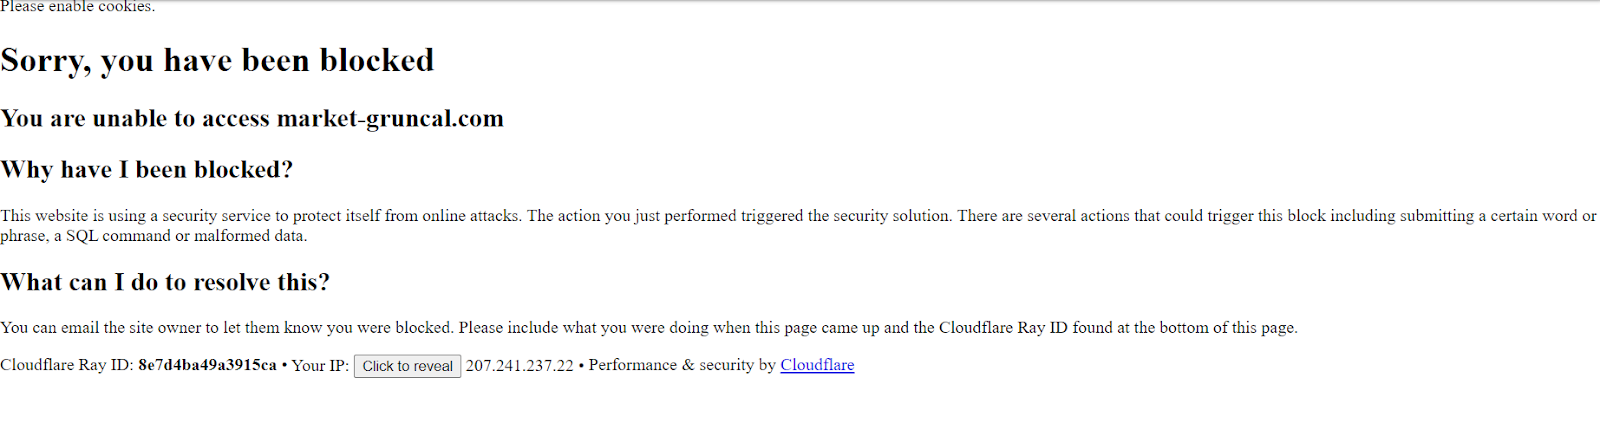Click the "Performance & security by" text
The height and width of the screenshot is (430, 1600).
coord(682,365)
